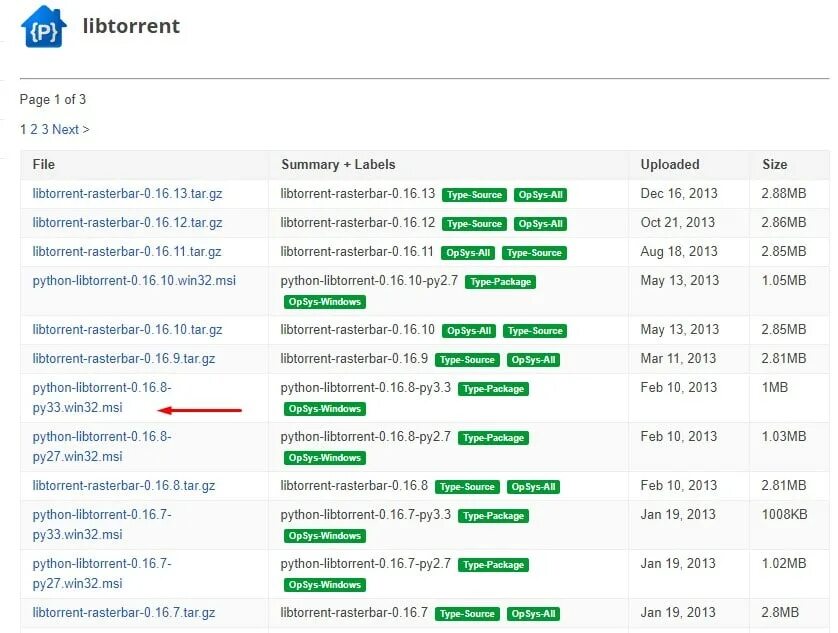Image resolution: width=838 pixels, height=633 pixels.
Task: Click the Type-Package label for 0.16.10-py2.7
Action: coord(501,282)
